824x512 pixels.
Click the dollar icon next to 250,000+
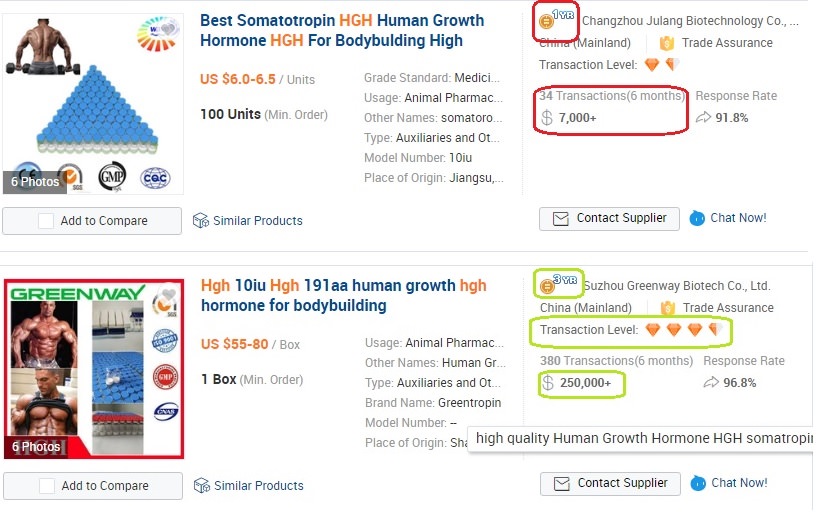tap(547, 383)
